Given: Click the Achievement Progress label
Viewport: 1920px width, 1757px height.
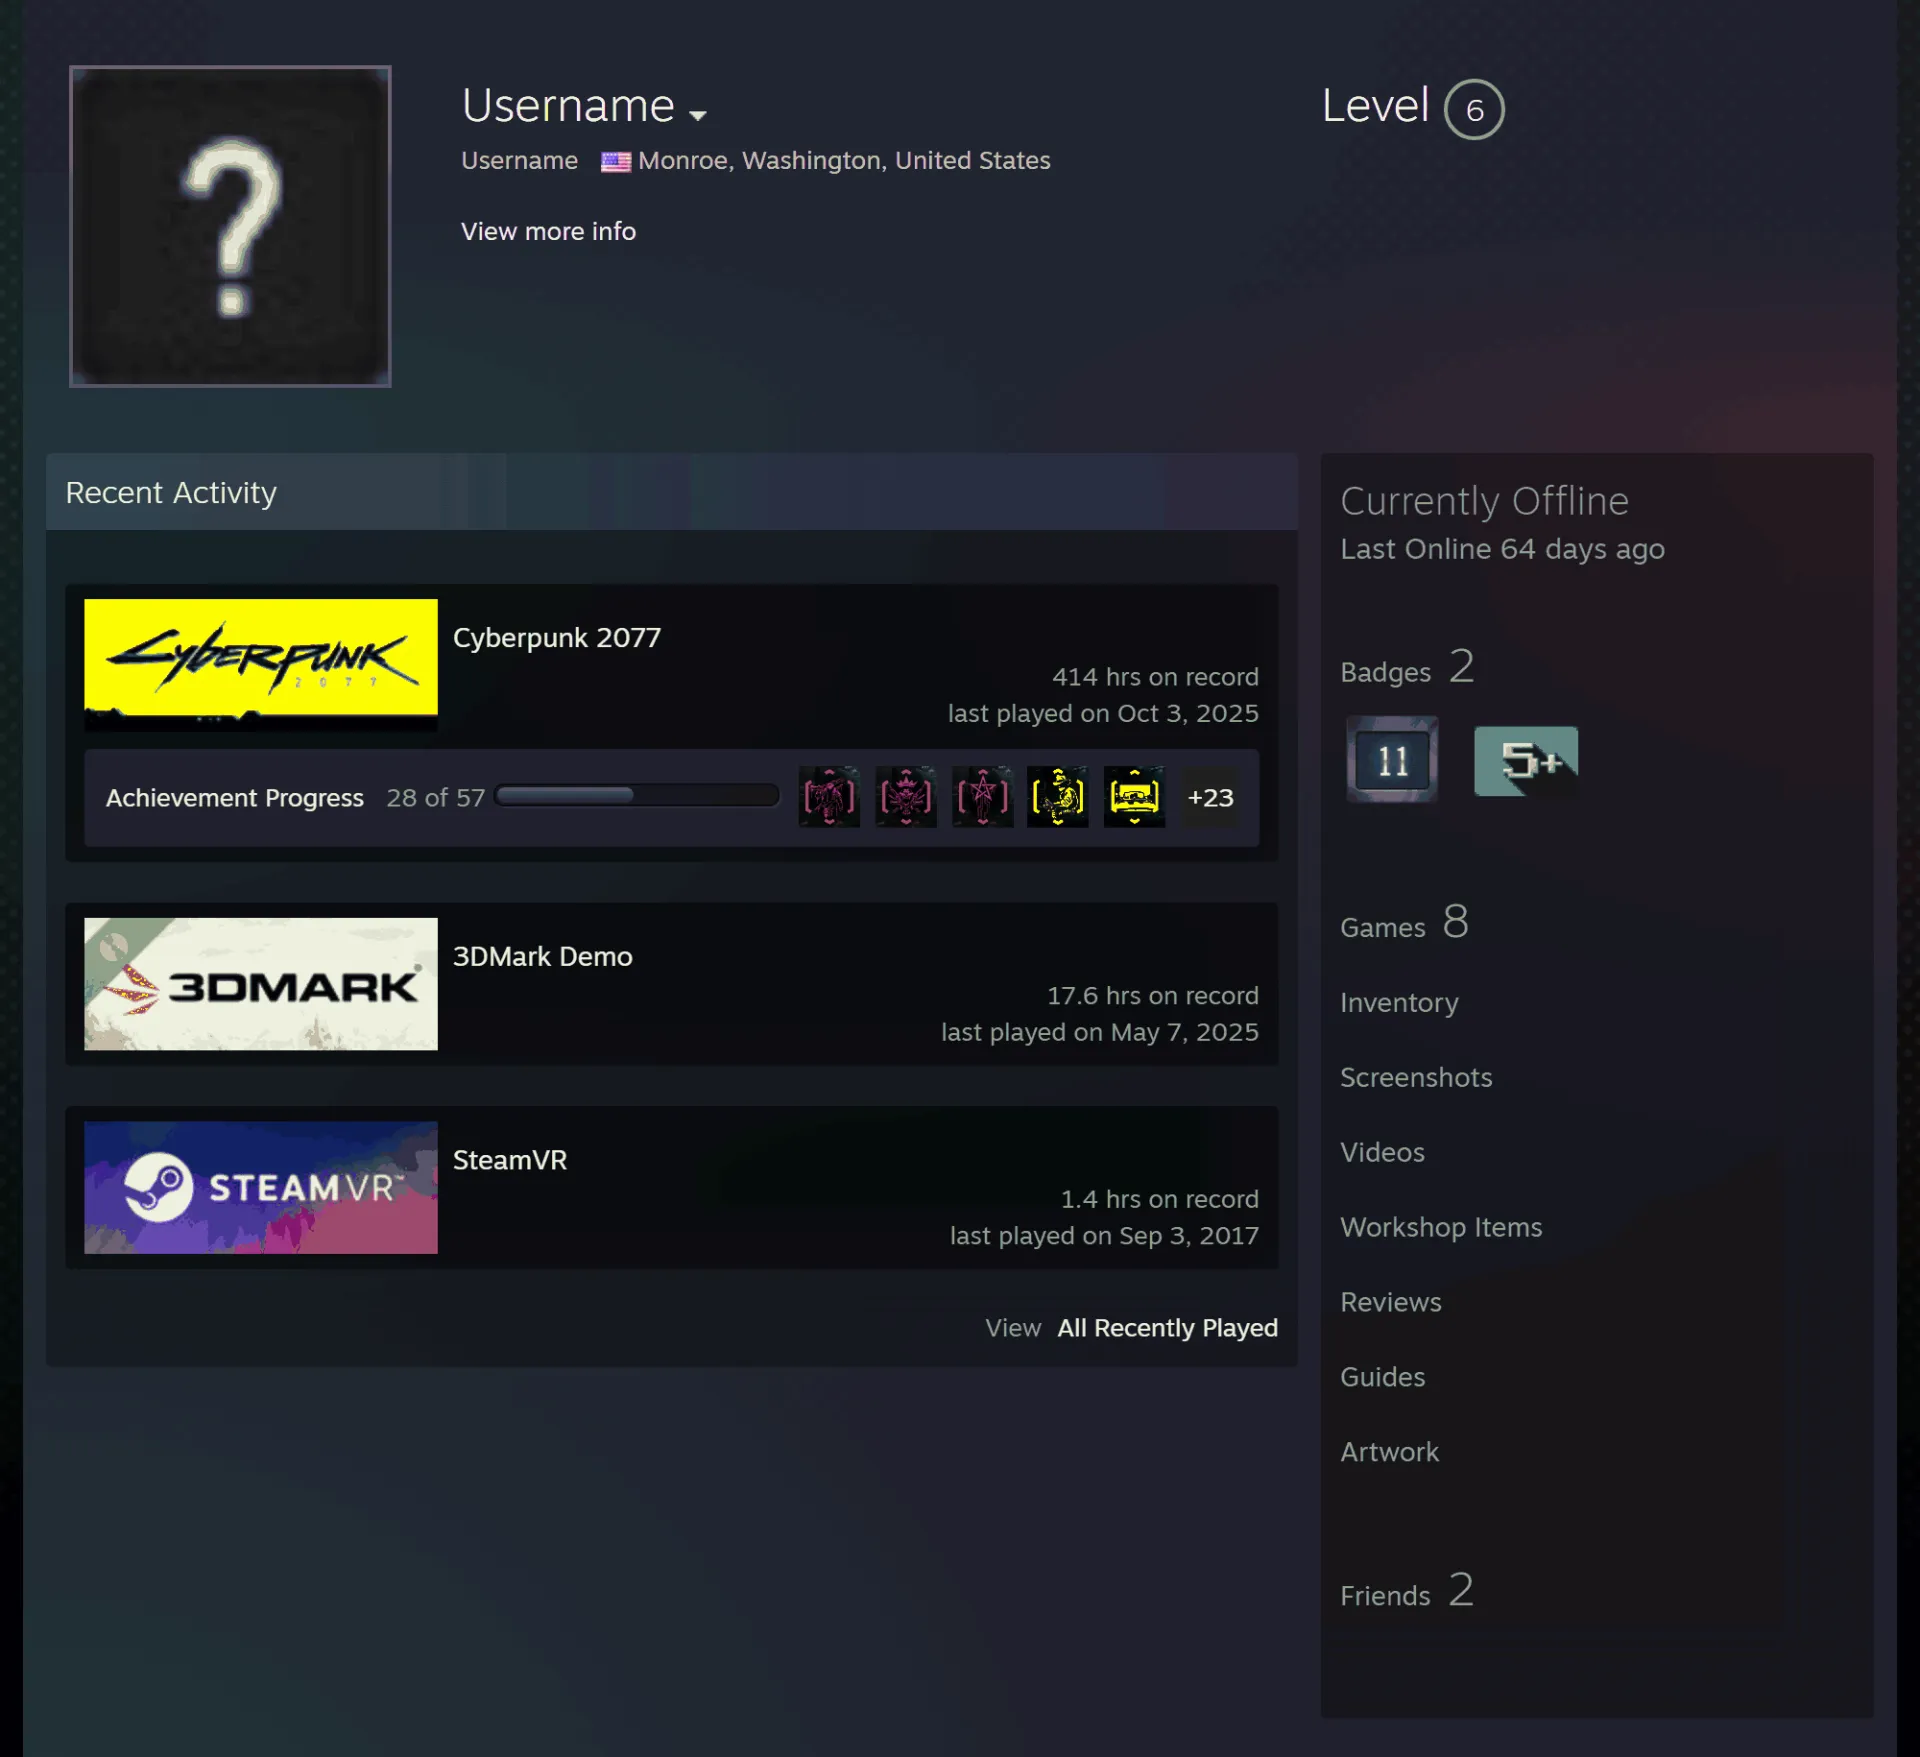Looking at the screenshot, I should (x=235, y=798).
